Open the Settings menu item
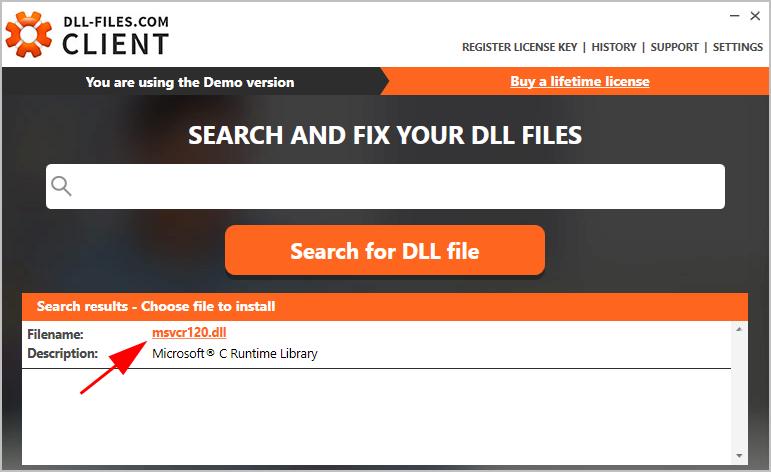This screenshot has height=472, width=771. coord(738,47)
